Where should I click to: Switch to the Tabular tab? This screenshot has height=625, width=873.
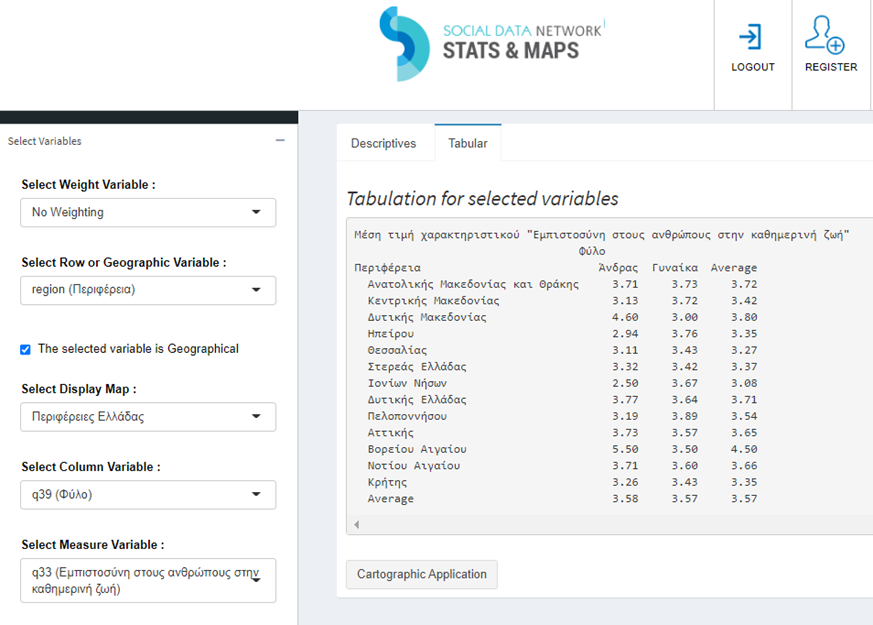[468, 144]
